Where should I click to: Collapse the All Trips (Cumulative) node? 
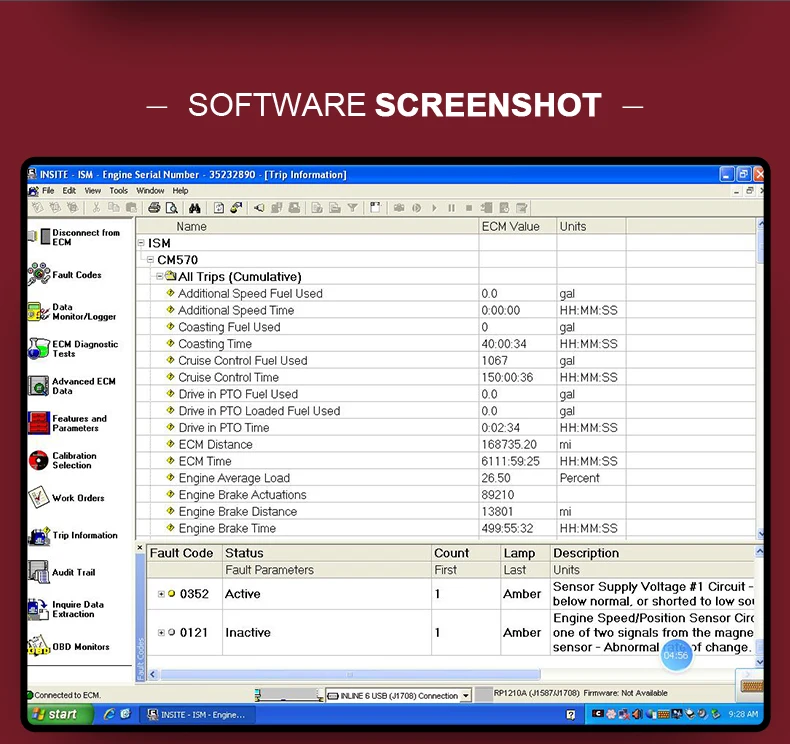[x=159, y=276]
